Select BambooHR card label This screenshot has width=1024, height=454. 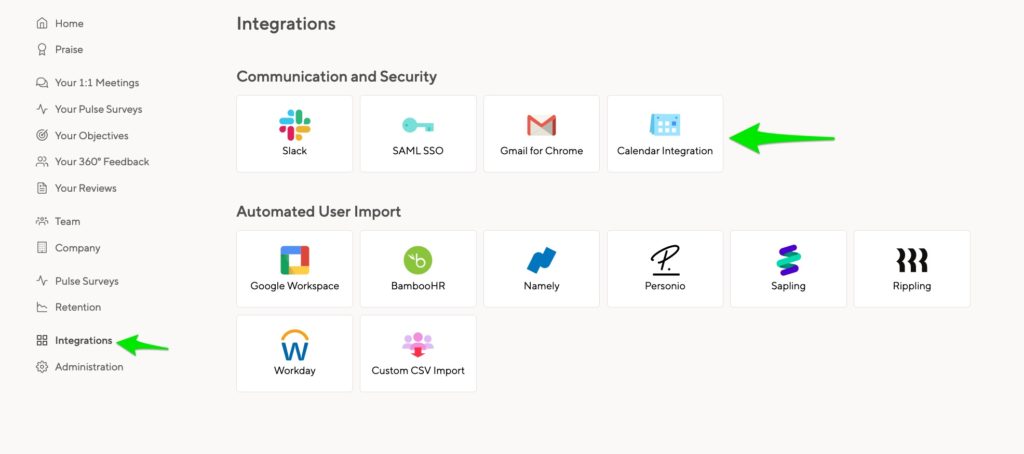pyautogui.click(x=418, y=286)
